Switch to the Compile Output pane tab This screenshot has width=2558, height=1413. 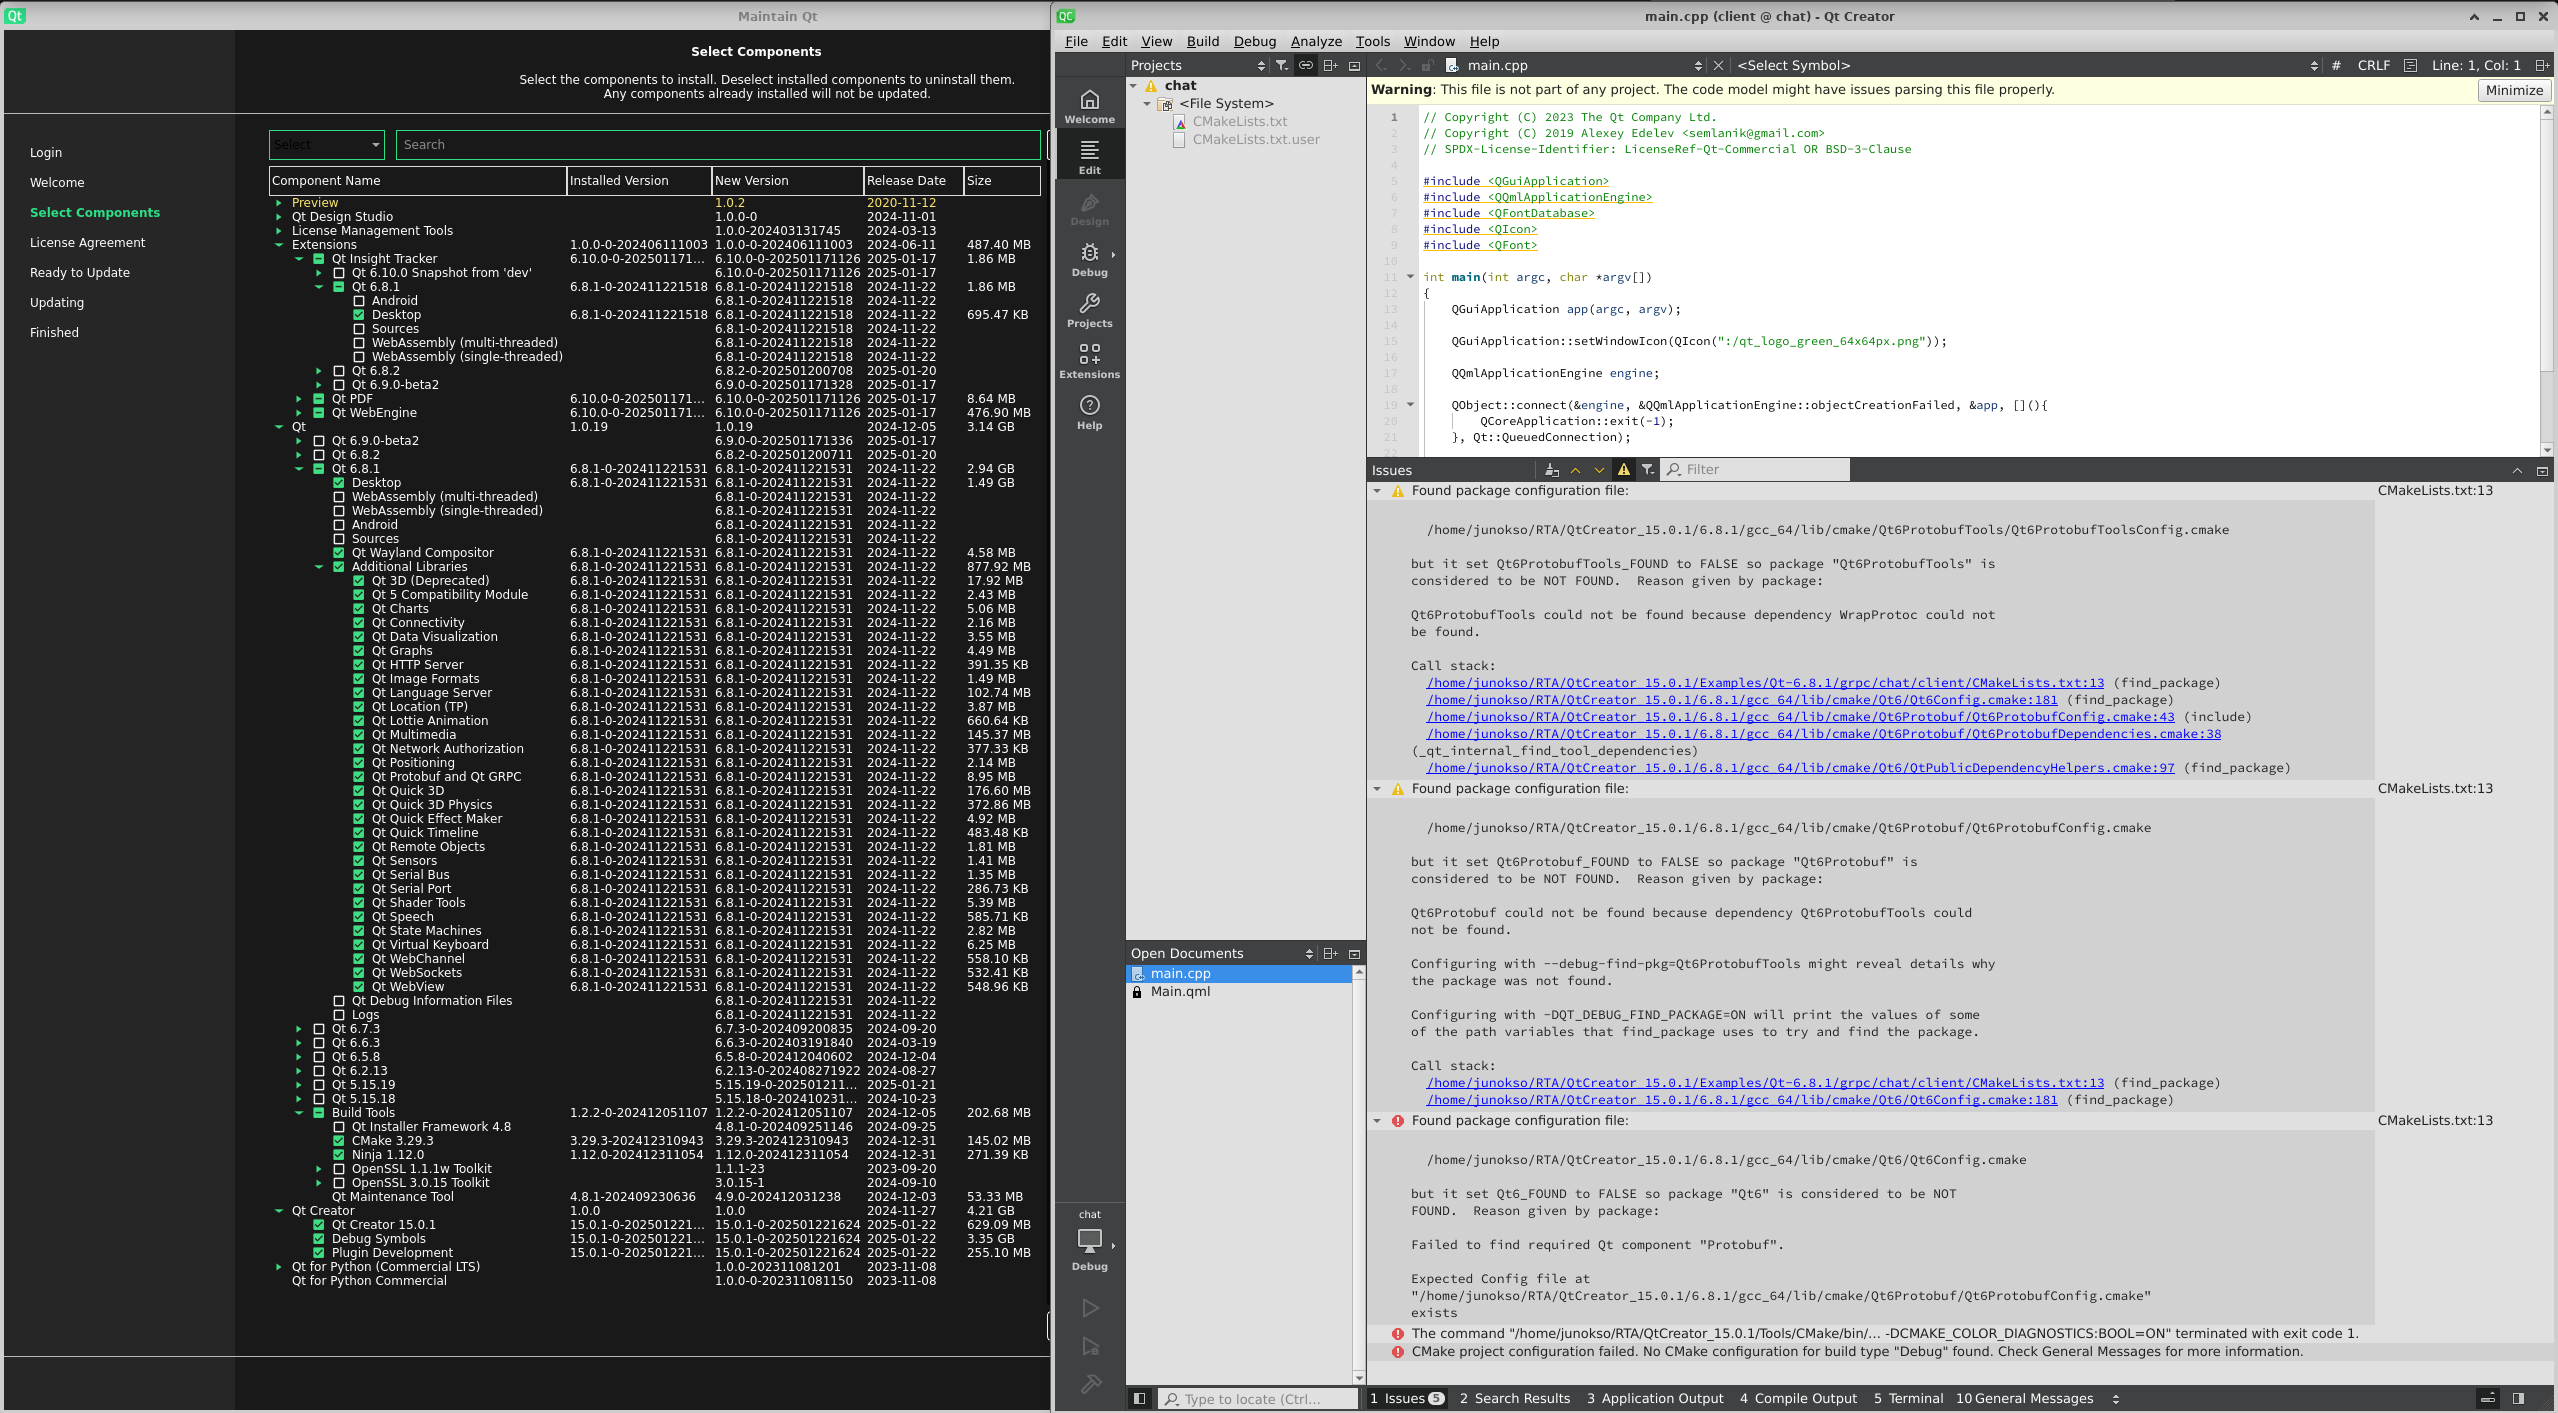1798,1399
